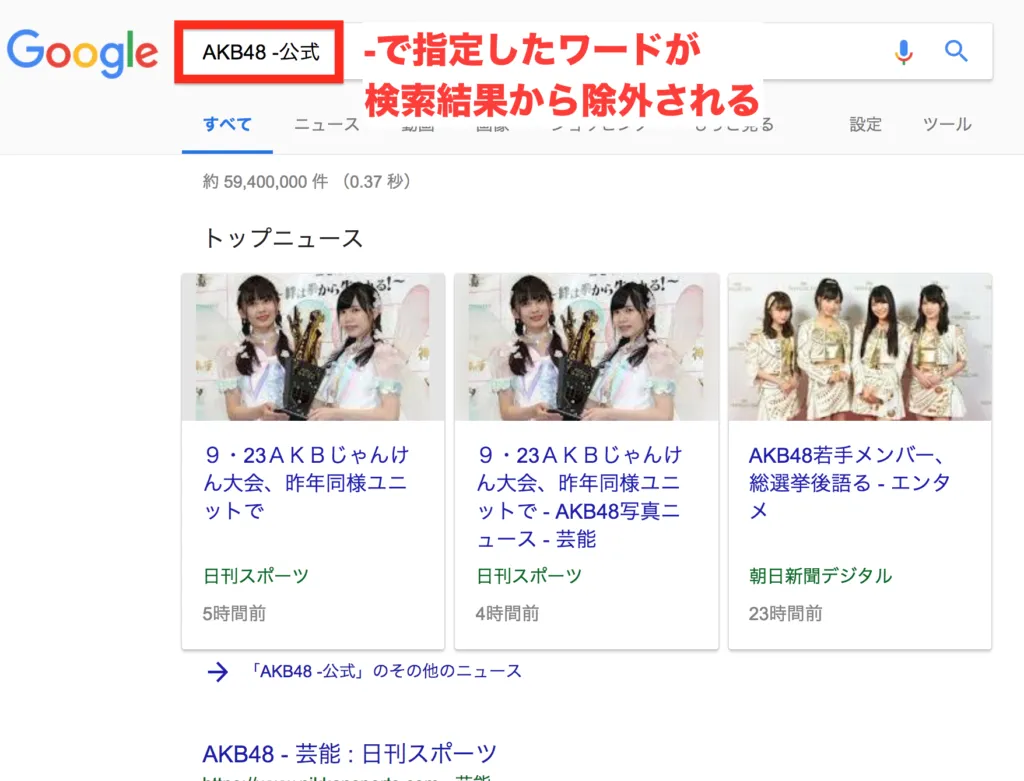The width and height of the screenshot is (1024, 781).
Task: Click the 4時間前 timestamp
Action: click(x=507, y=614)
